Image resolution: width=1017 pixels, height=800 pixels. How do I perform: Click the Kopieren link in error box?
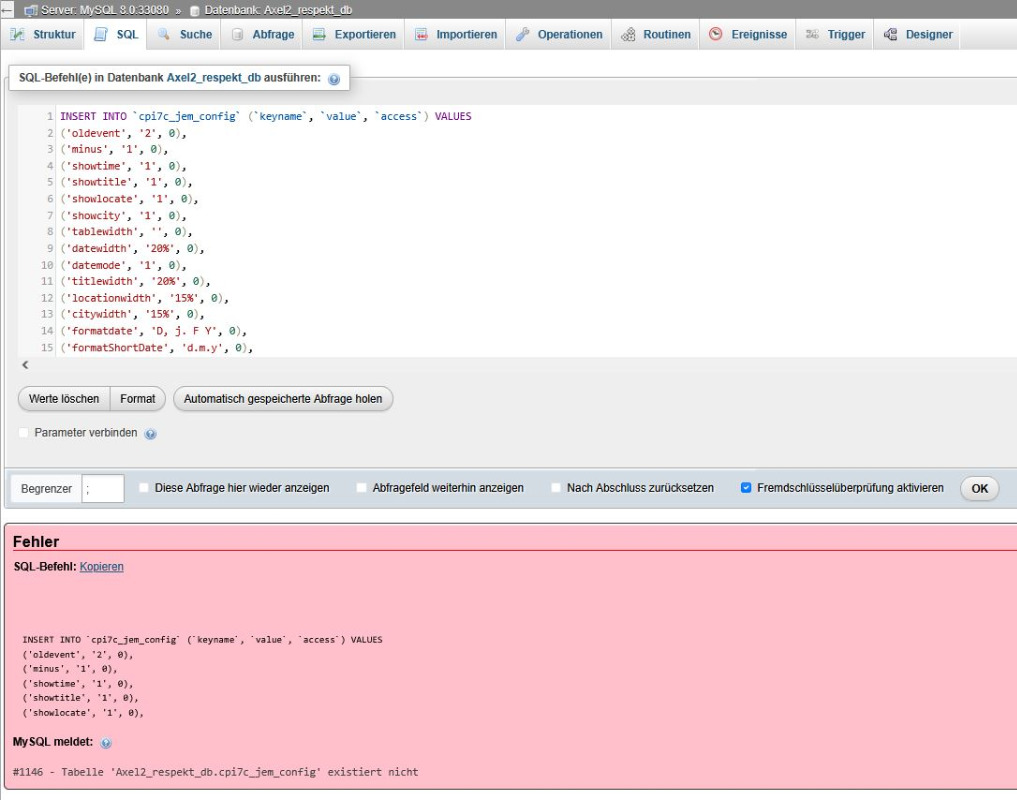click(x=101, y=567)
